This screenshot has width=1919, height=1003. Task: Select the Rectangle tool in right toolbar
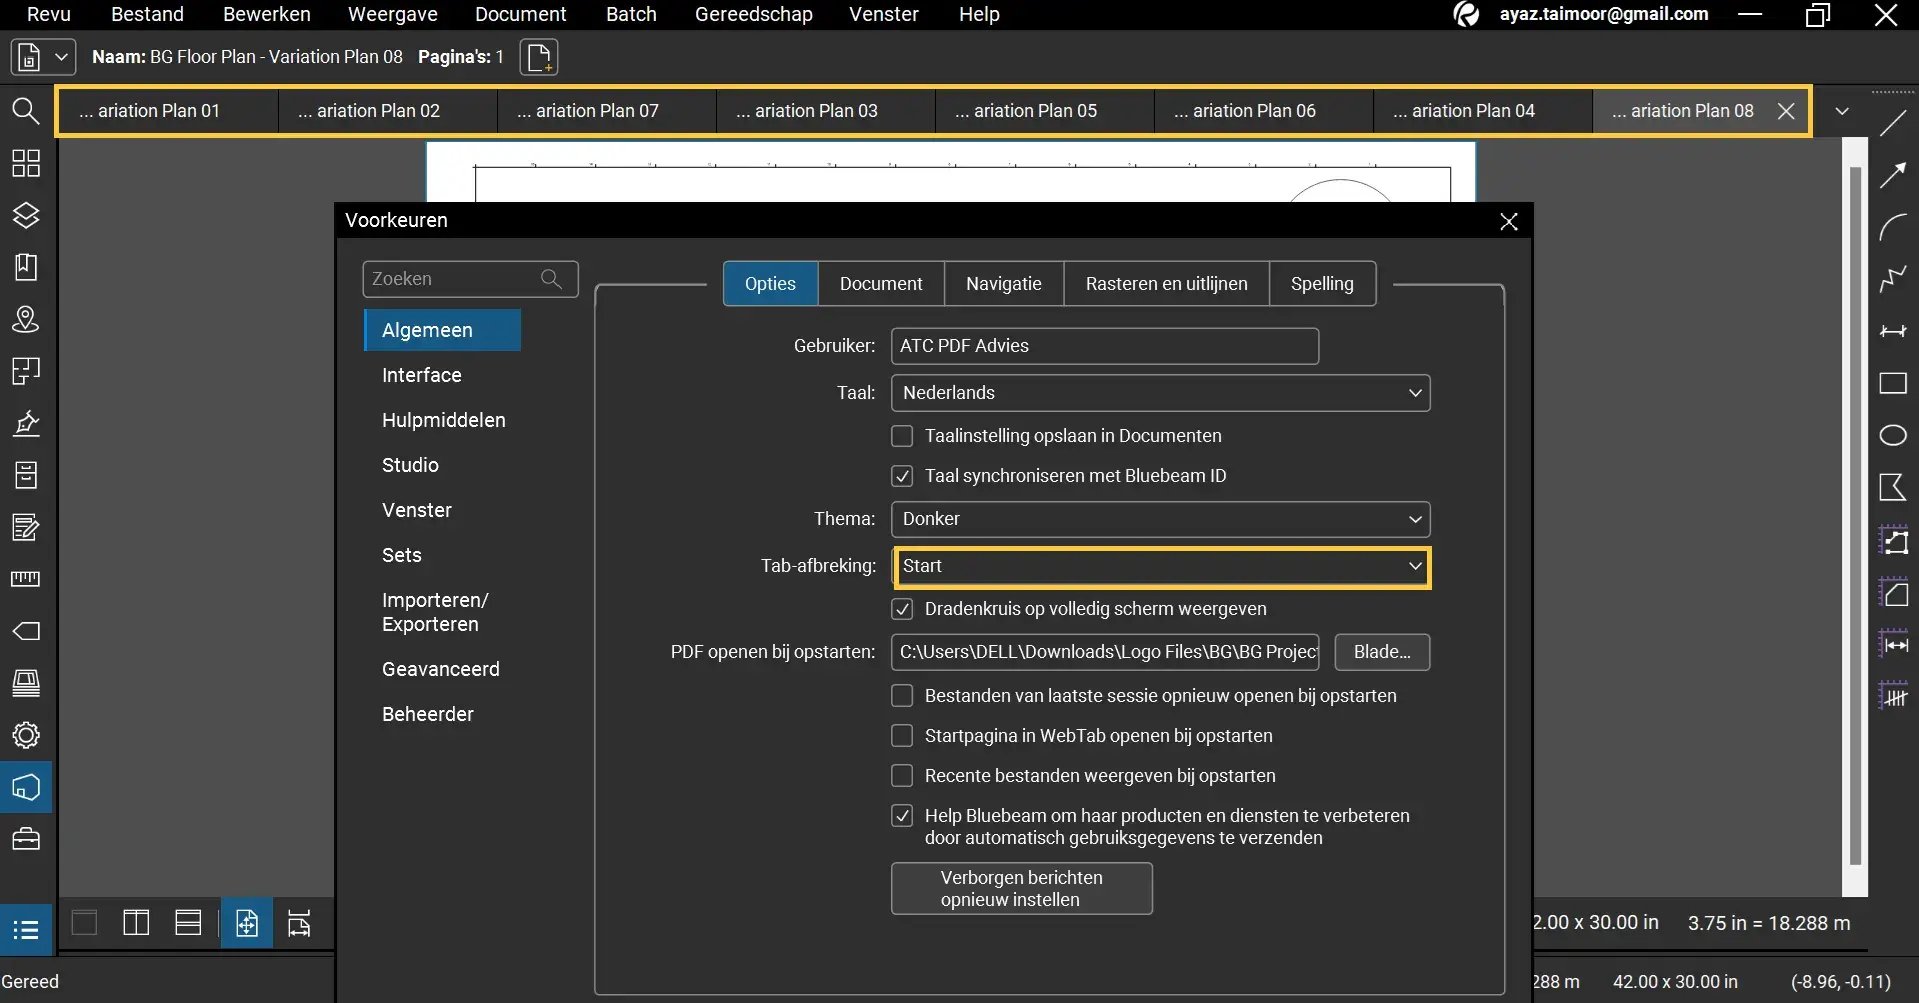(x=1893, y=383)
